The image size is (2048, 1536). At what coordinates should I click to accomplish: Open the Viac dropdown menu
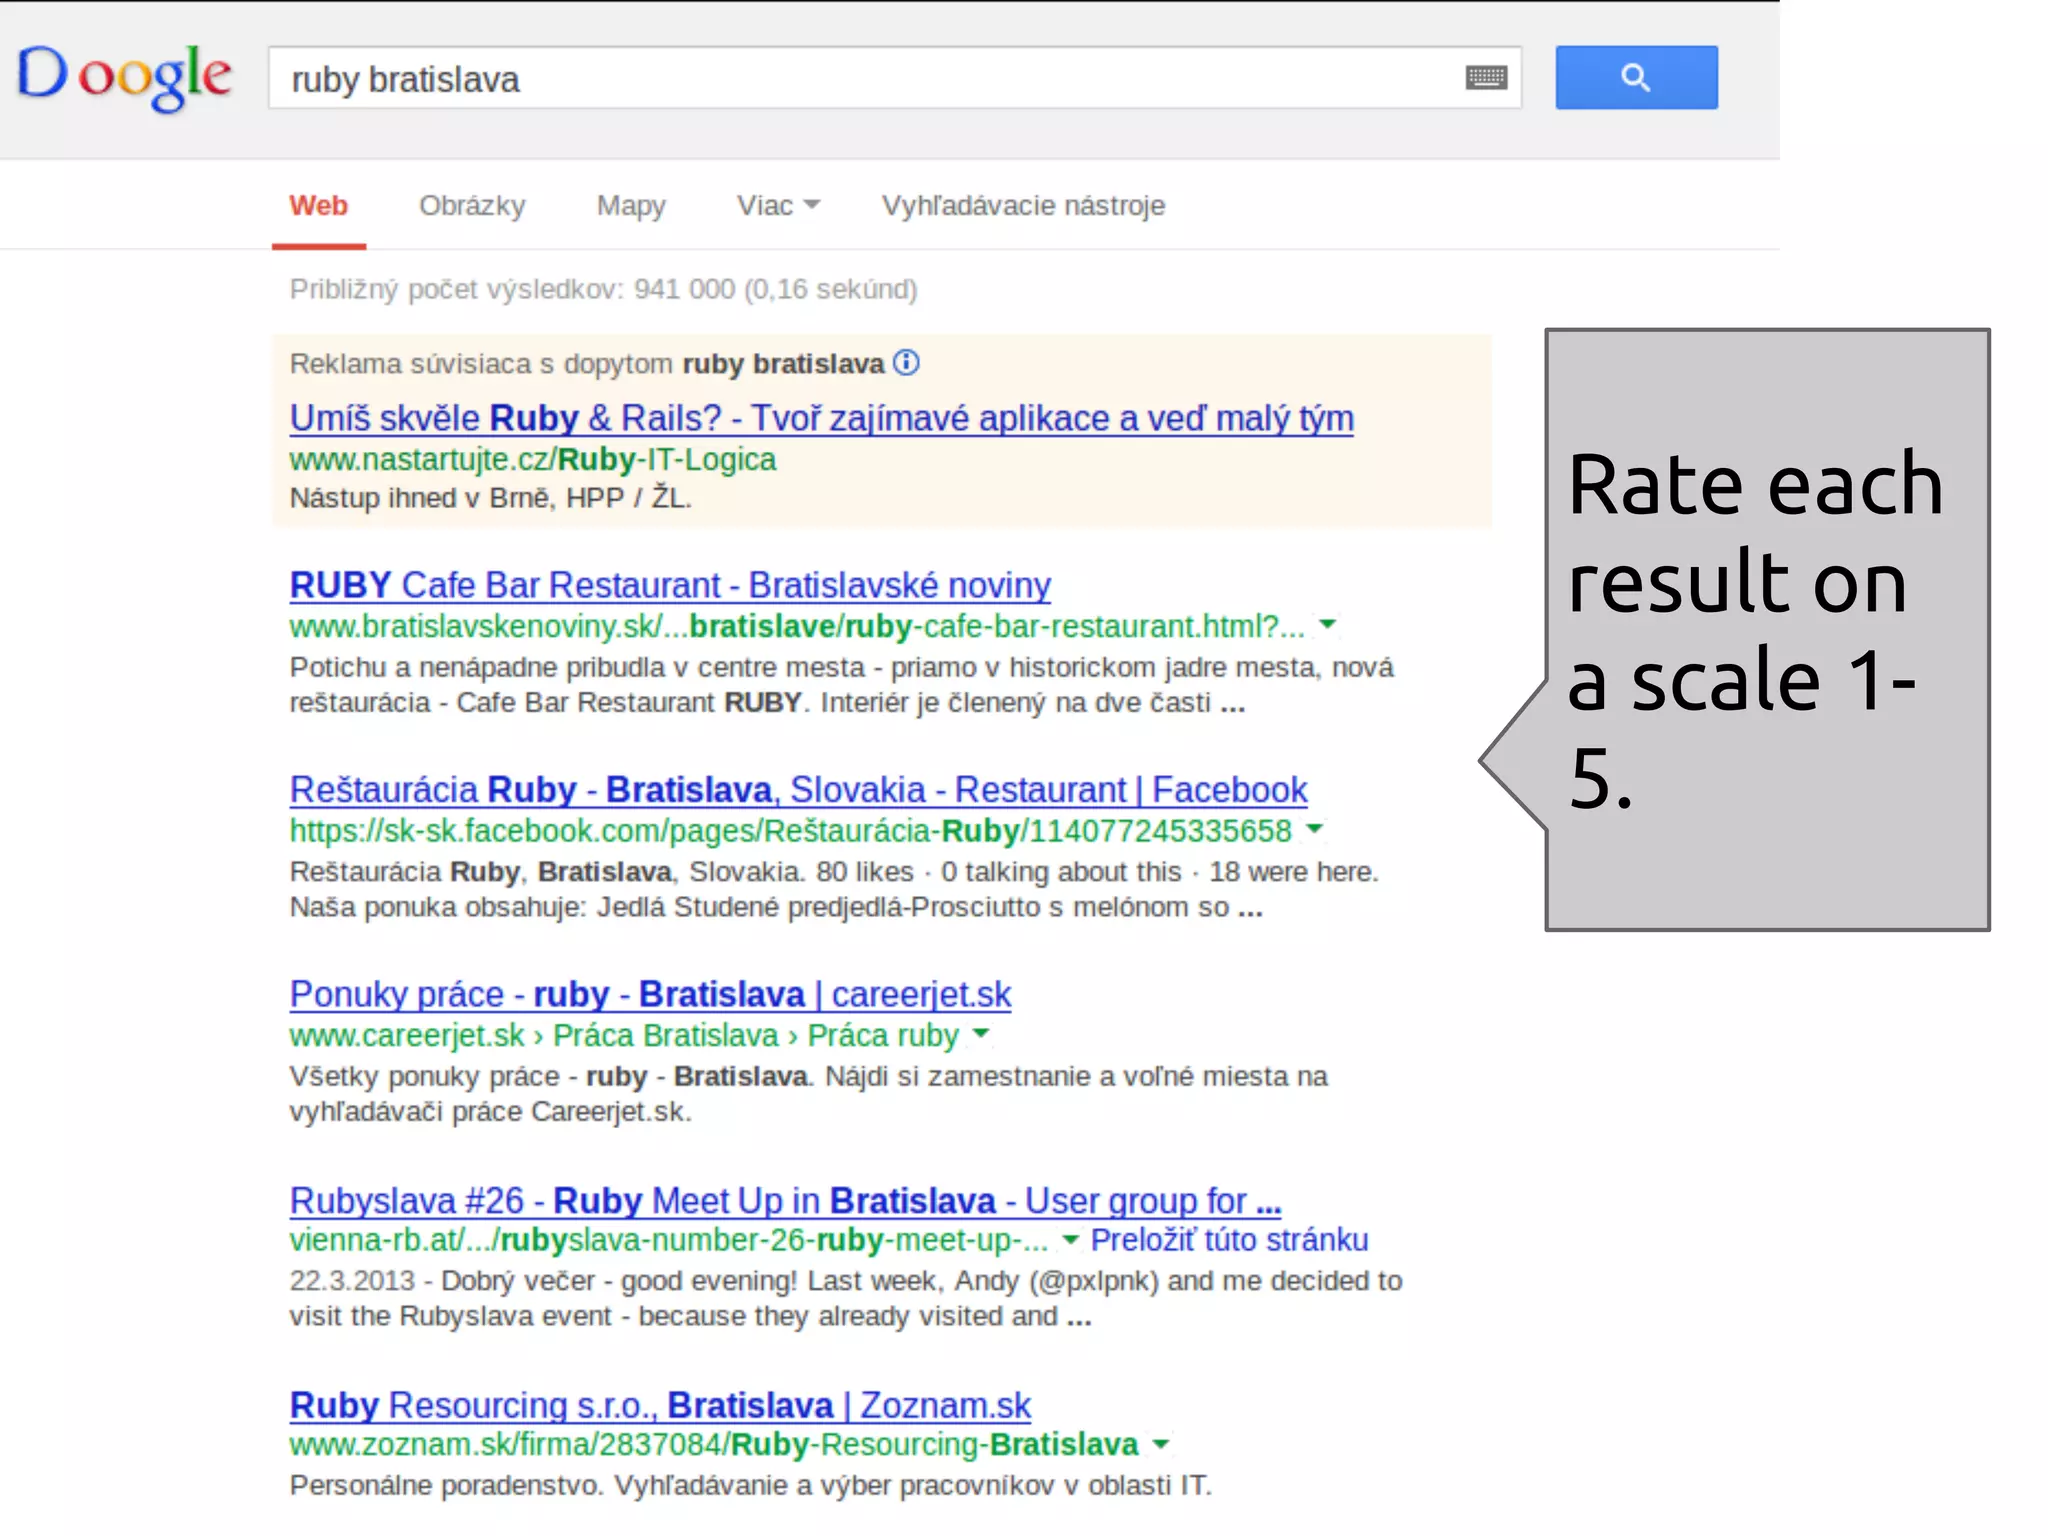(x=777, y=205)
